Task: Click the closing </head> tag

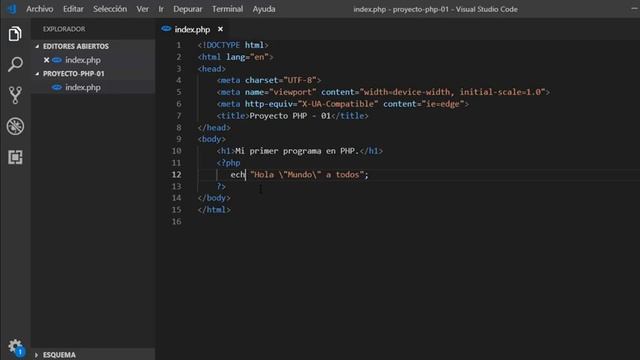Action: (214, 127)
